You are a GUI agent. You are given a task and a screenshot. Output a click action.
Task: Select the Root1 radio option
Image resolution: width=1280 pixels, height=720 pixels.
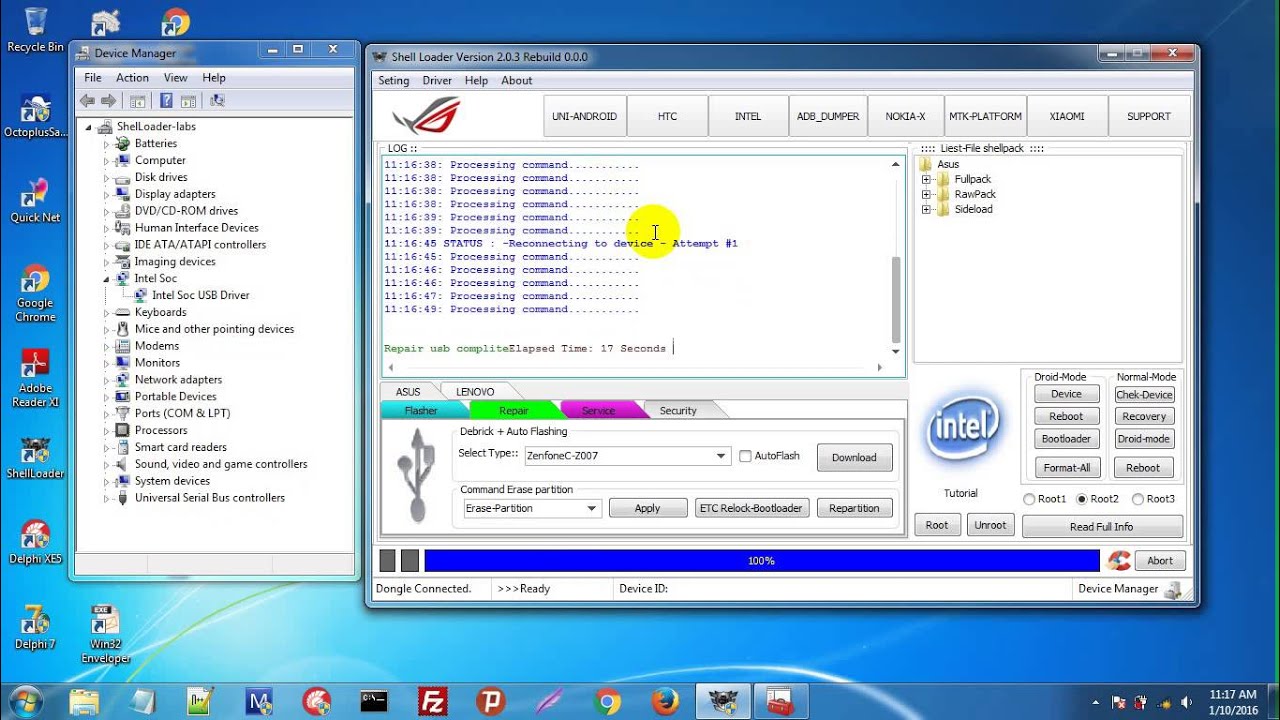pyautogui.click(x=1029, y=499)
